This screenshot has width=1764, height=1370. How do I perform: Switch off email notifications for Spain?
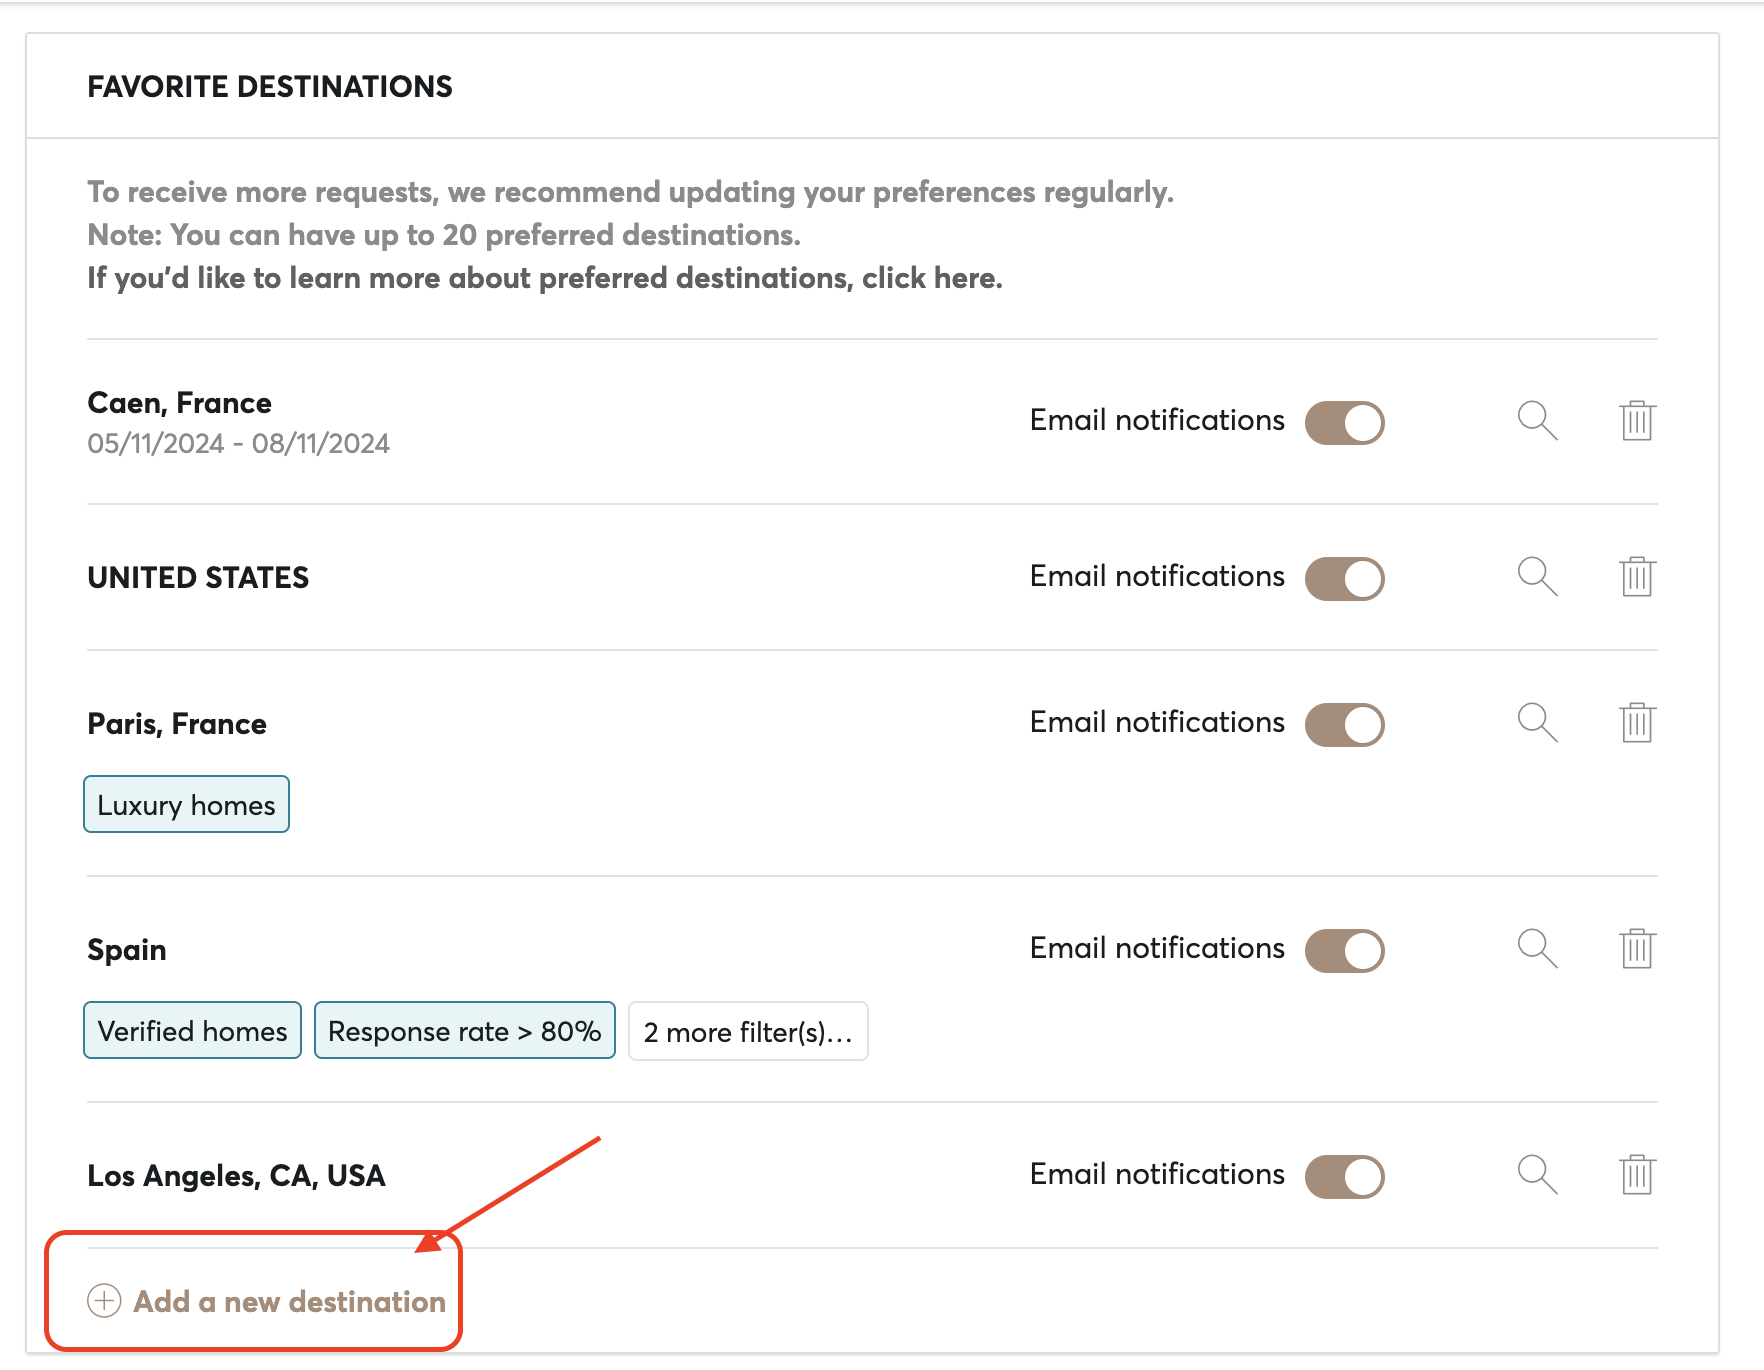click(1344, 951)
